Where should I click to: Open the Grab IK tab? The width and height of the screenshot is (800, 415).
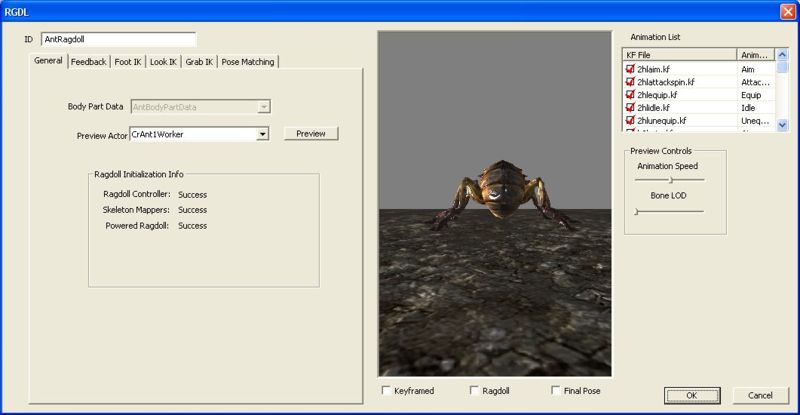[x=199, y=62]
